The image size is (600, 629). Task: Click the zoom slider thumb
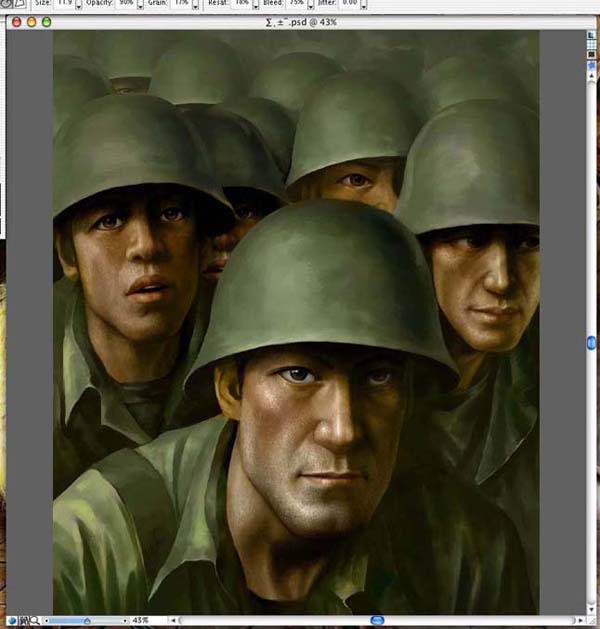tap(87, 621)
